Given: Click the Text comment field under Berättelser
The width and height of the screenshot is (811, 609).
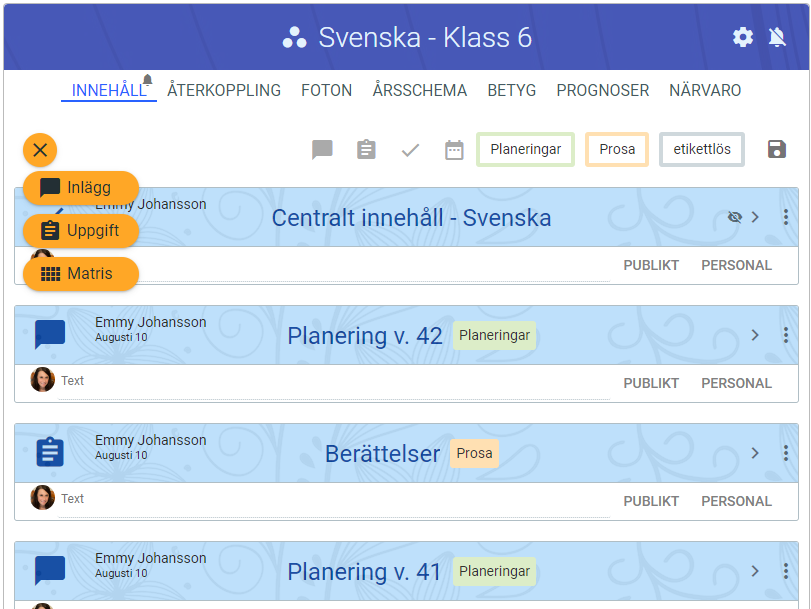Looking at the screenshot, I should [330, 498].
